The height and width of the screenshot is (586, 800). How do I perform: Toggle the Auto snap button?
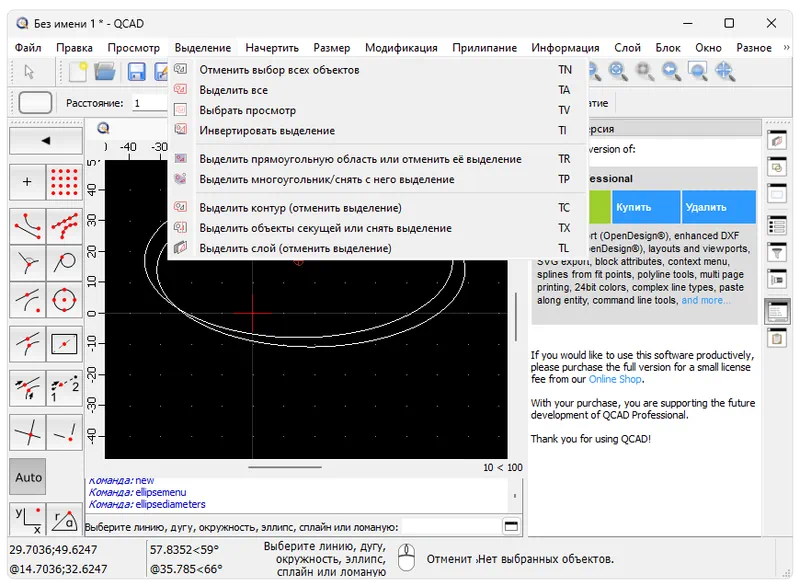(x=28, y=477)
